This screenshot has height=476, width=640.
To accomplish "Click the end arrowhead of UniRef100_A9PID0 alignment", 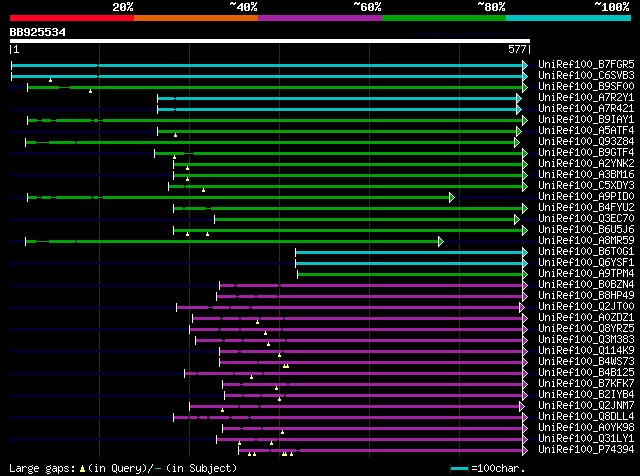I will [452, 198].
